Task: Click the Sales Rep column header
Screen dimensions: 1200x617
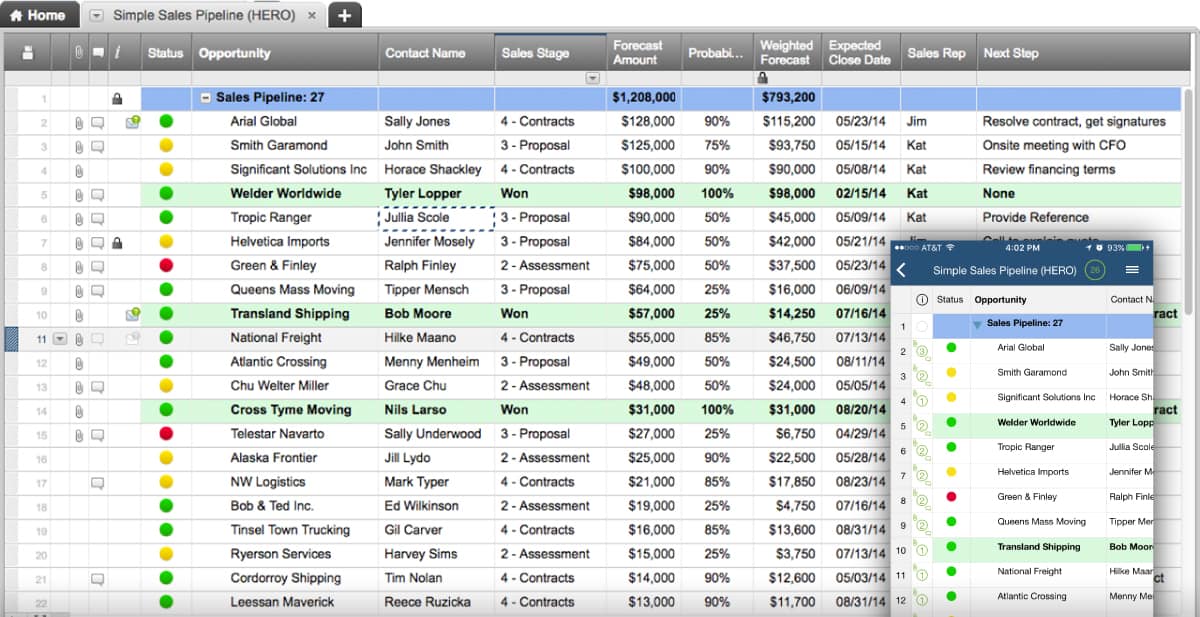Action: tap(938, 53)
